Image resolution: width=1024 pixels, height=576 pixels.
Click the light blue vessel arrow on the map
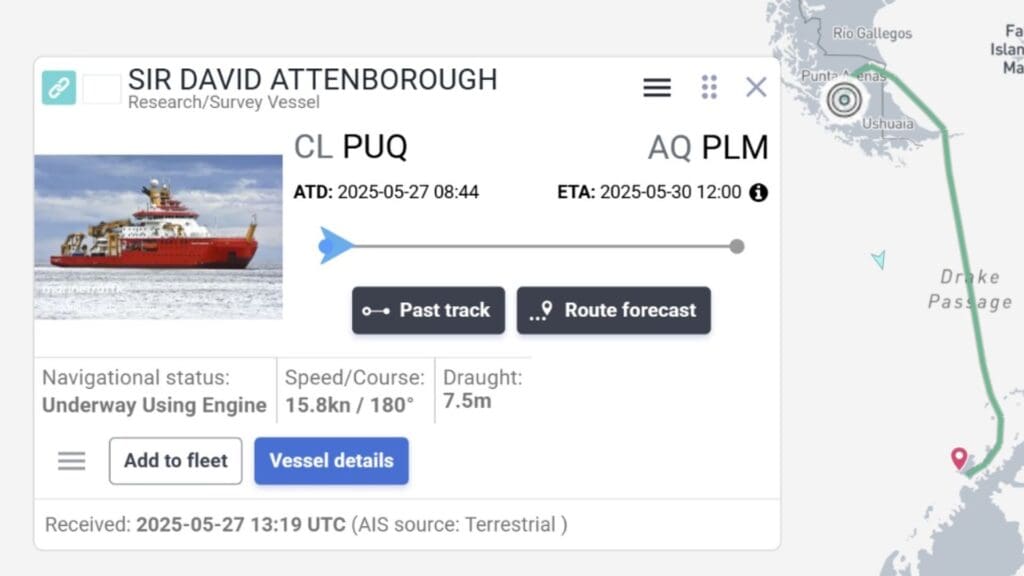click(878, 260)
